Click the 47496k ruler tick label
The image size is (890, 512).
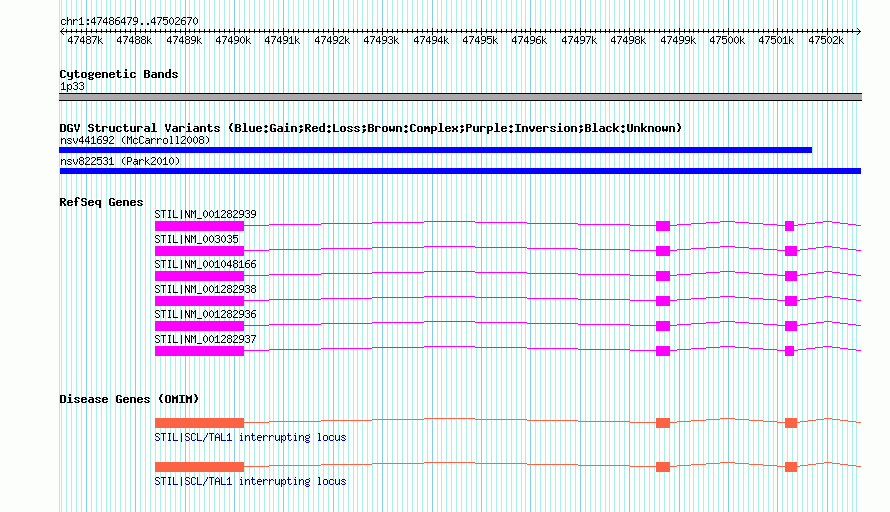[x=529, y=40]
